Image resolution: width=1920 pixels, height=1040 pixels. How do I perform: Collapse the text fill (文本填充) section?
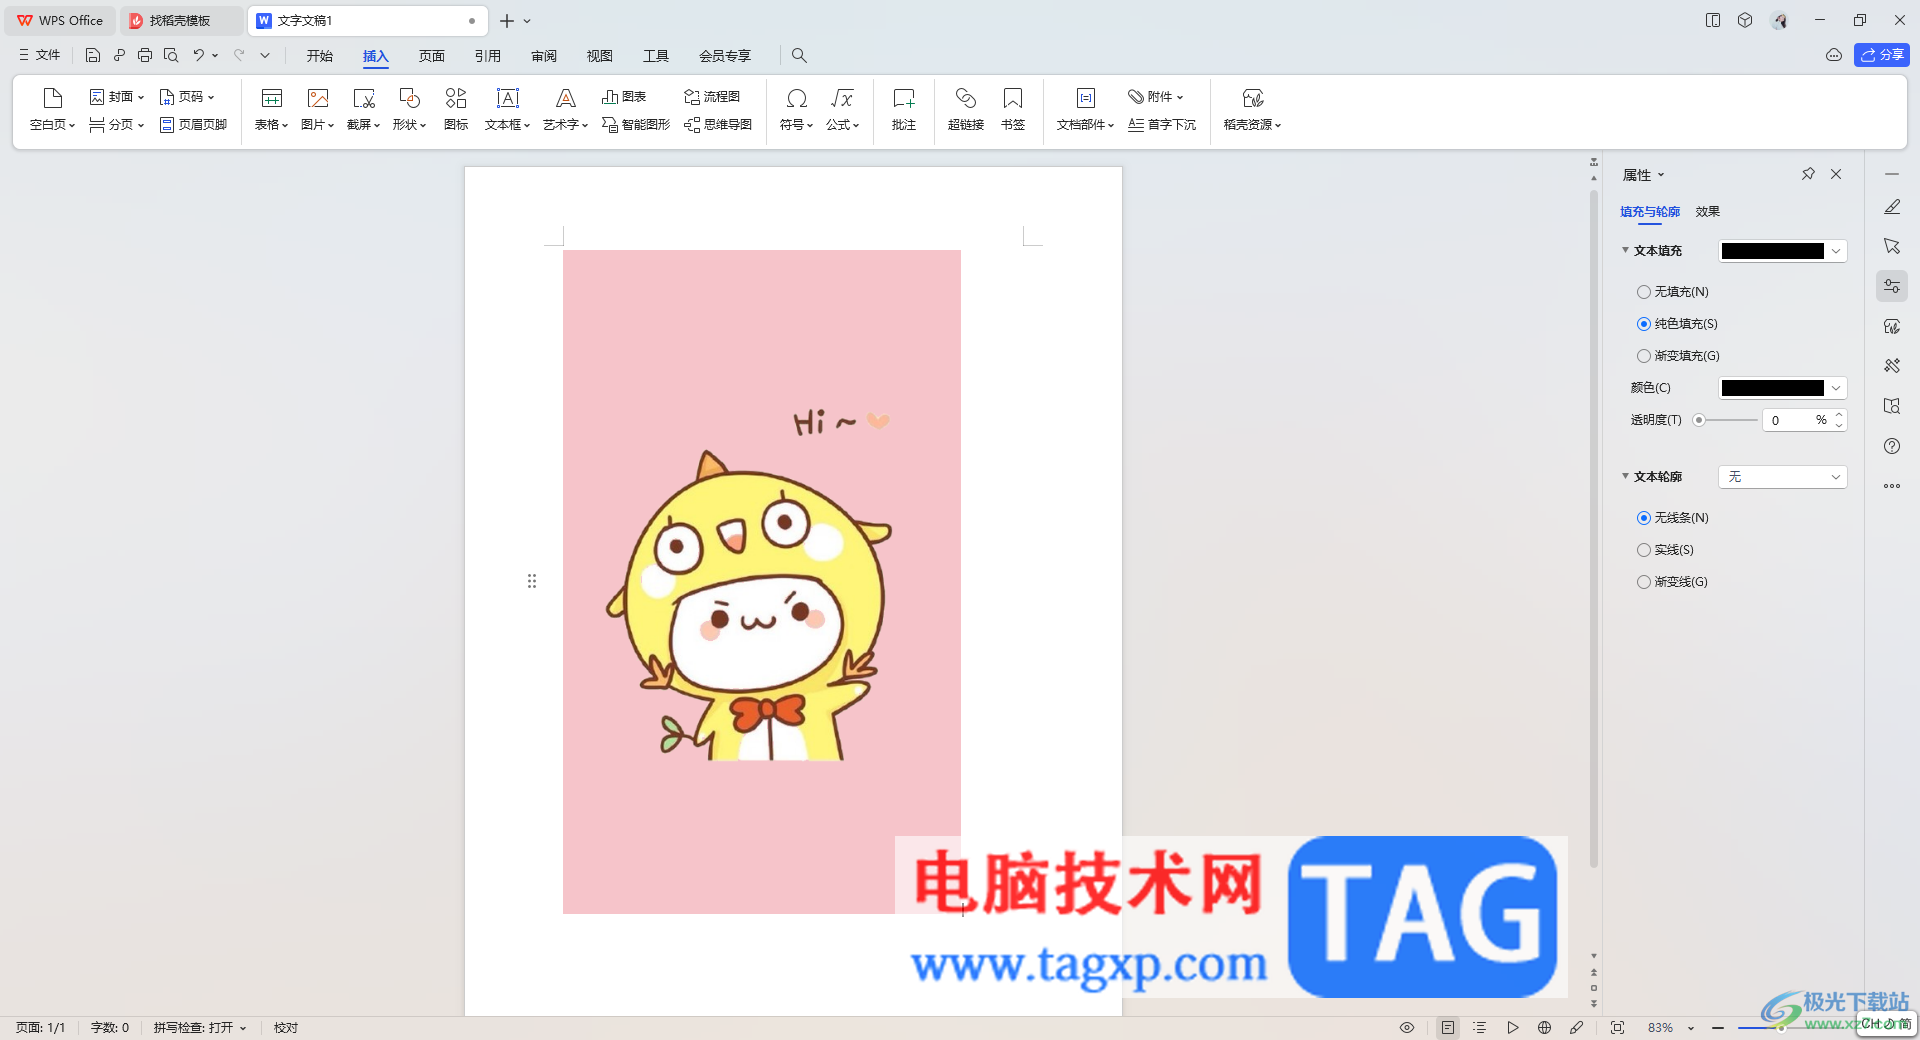[1625, 250]
